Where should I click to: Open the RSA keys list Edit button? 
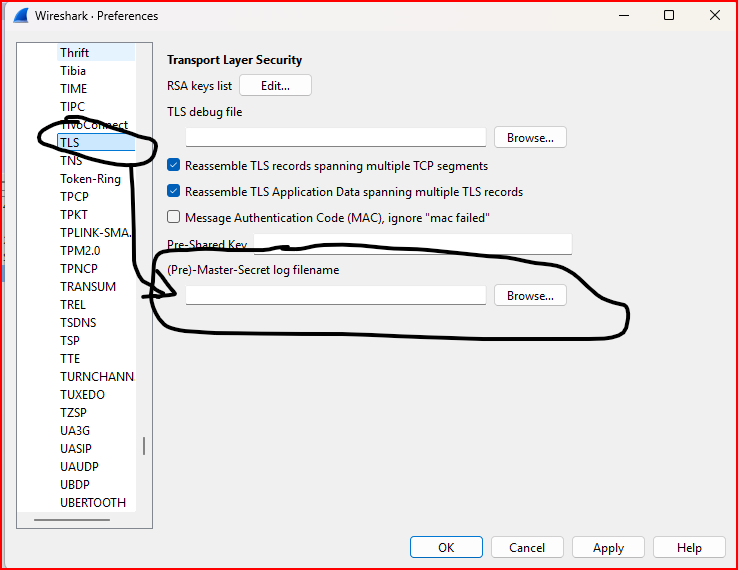pyautogui.click(x=275, y=86)
